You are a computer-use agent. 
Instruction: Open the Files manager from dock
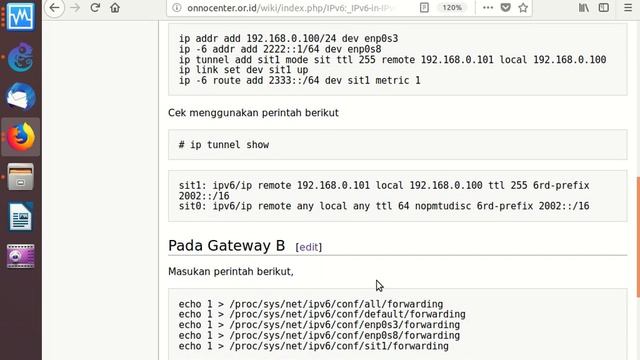pyautogui.click(x=20, y=177)
